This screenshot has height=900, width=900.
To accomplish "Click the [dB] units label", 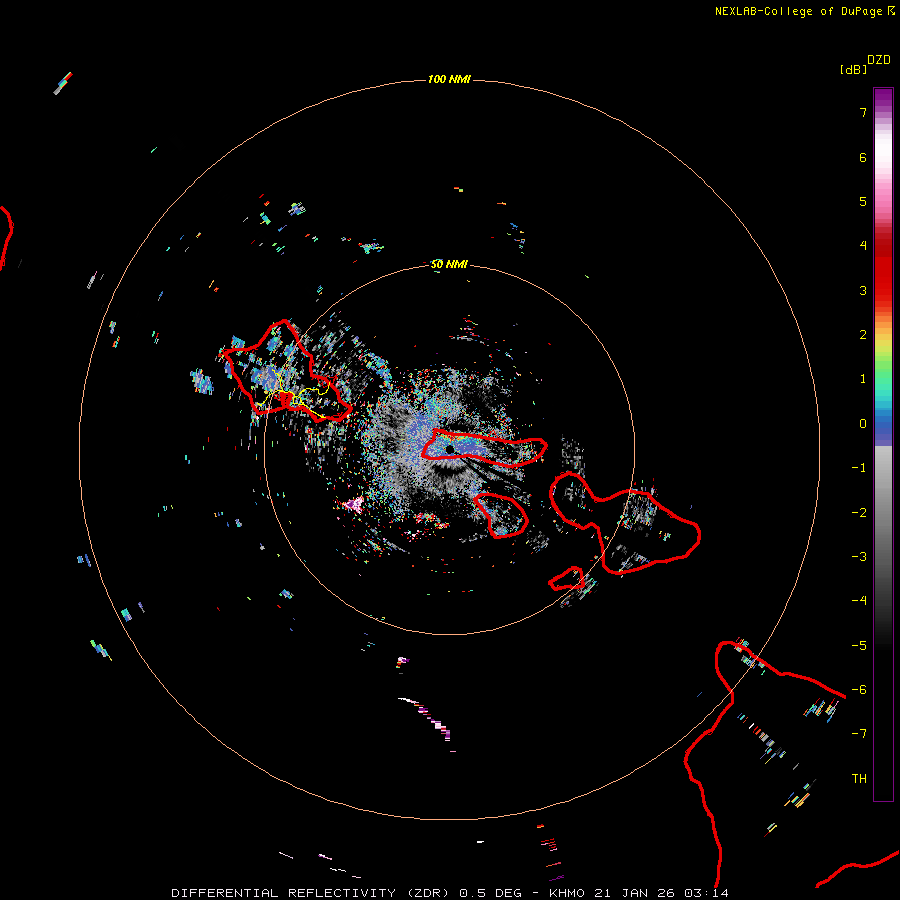I will 853,69.
